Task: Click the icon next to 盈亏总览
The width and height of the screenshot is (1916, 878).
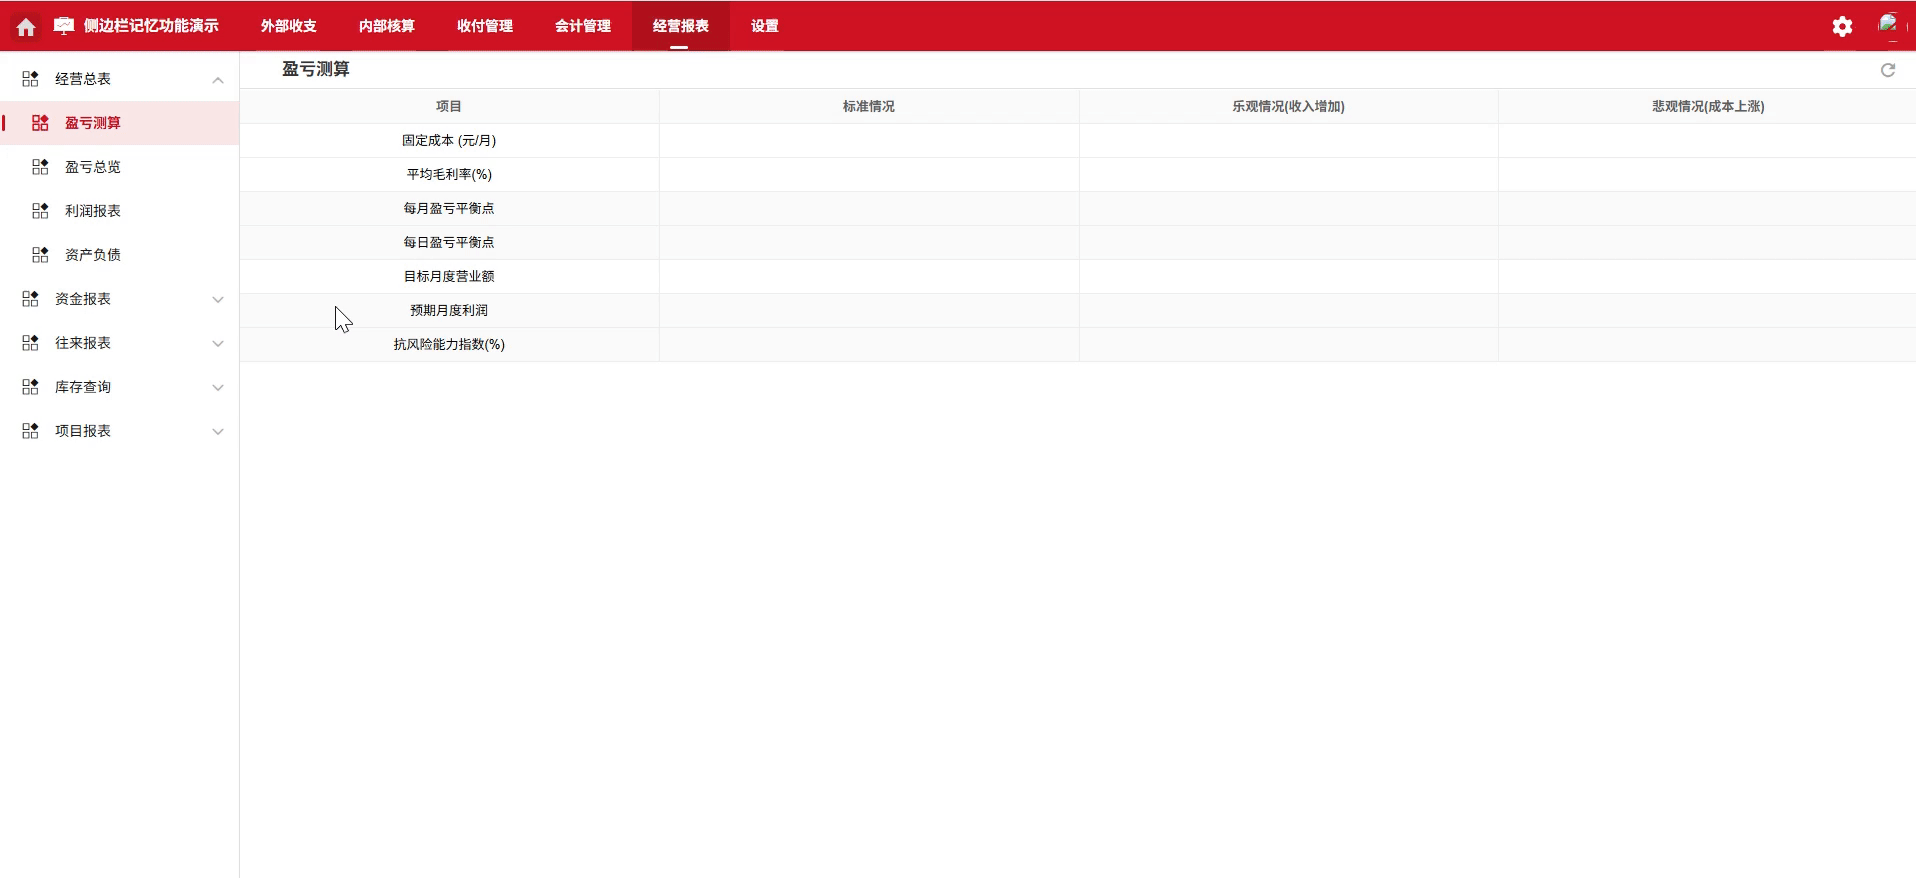Action: [x=40, y=167]
